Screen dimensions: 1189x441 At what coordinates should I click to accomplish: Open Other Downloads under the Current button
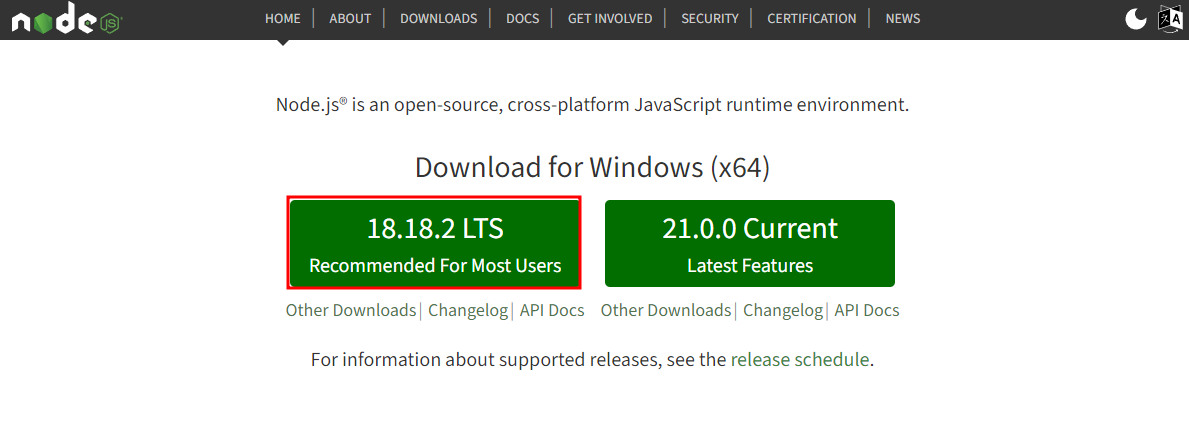pyautogui.click(x=666, y=311)
